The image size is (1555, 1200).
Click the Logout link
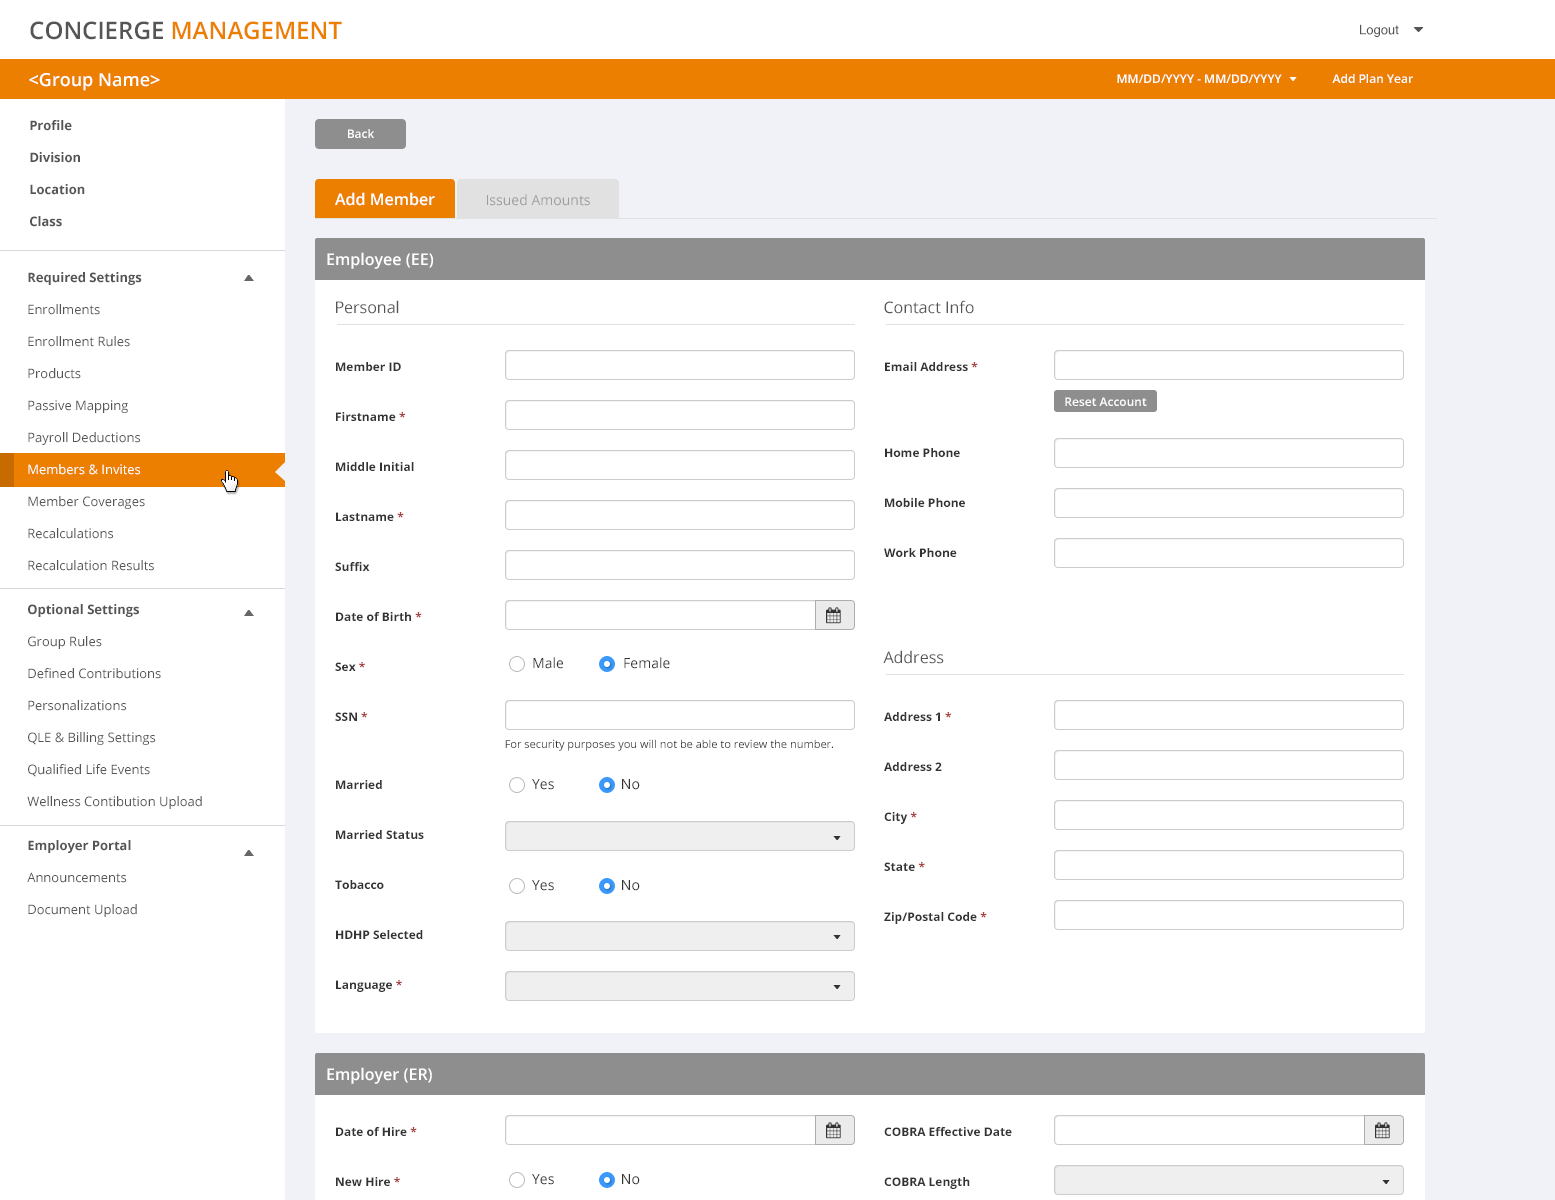click(x=1378, y=30)
